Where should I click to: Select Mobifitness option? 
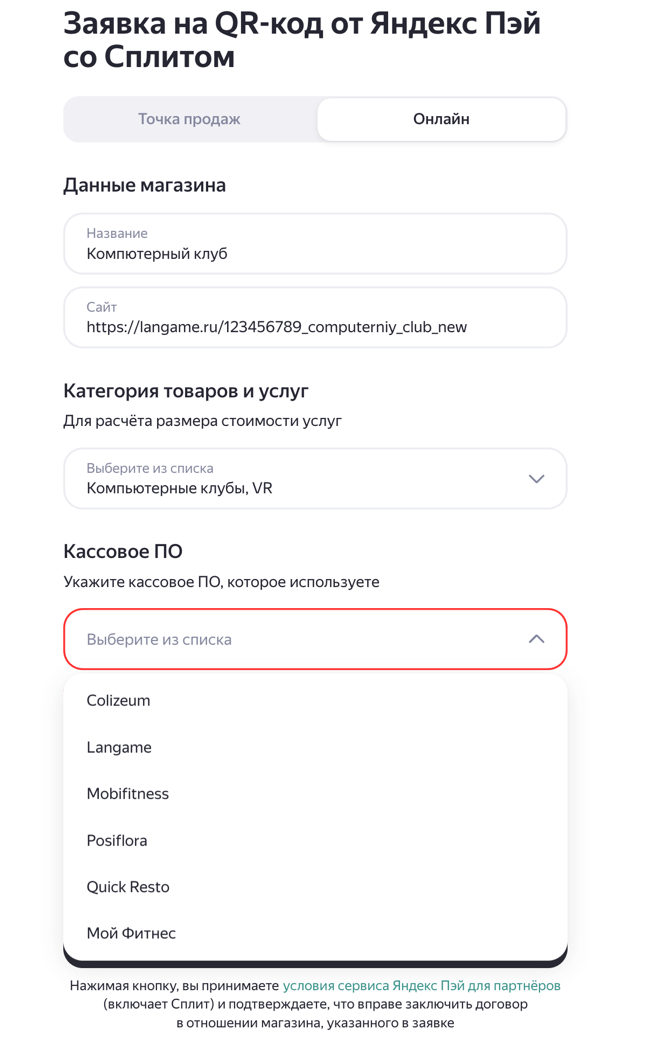pyautogui.click(x=127, y=794)
